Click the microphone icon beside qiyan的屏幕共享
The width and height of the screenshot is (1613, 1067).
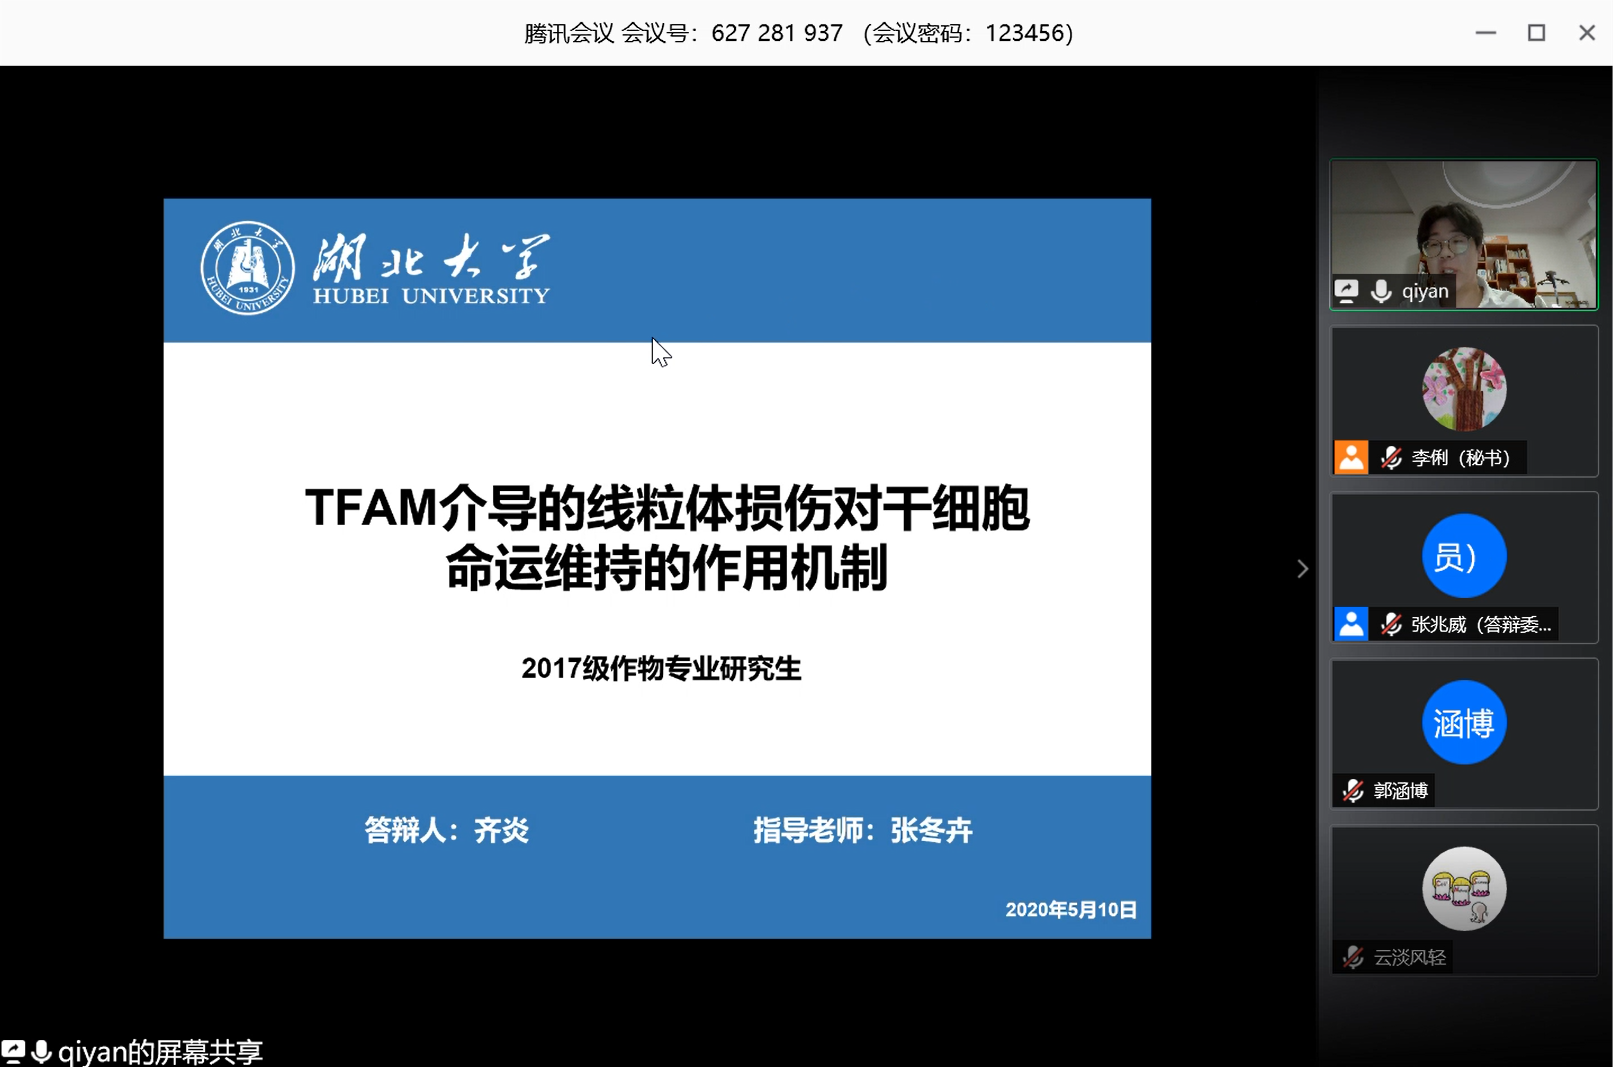tap(42, 1051)
